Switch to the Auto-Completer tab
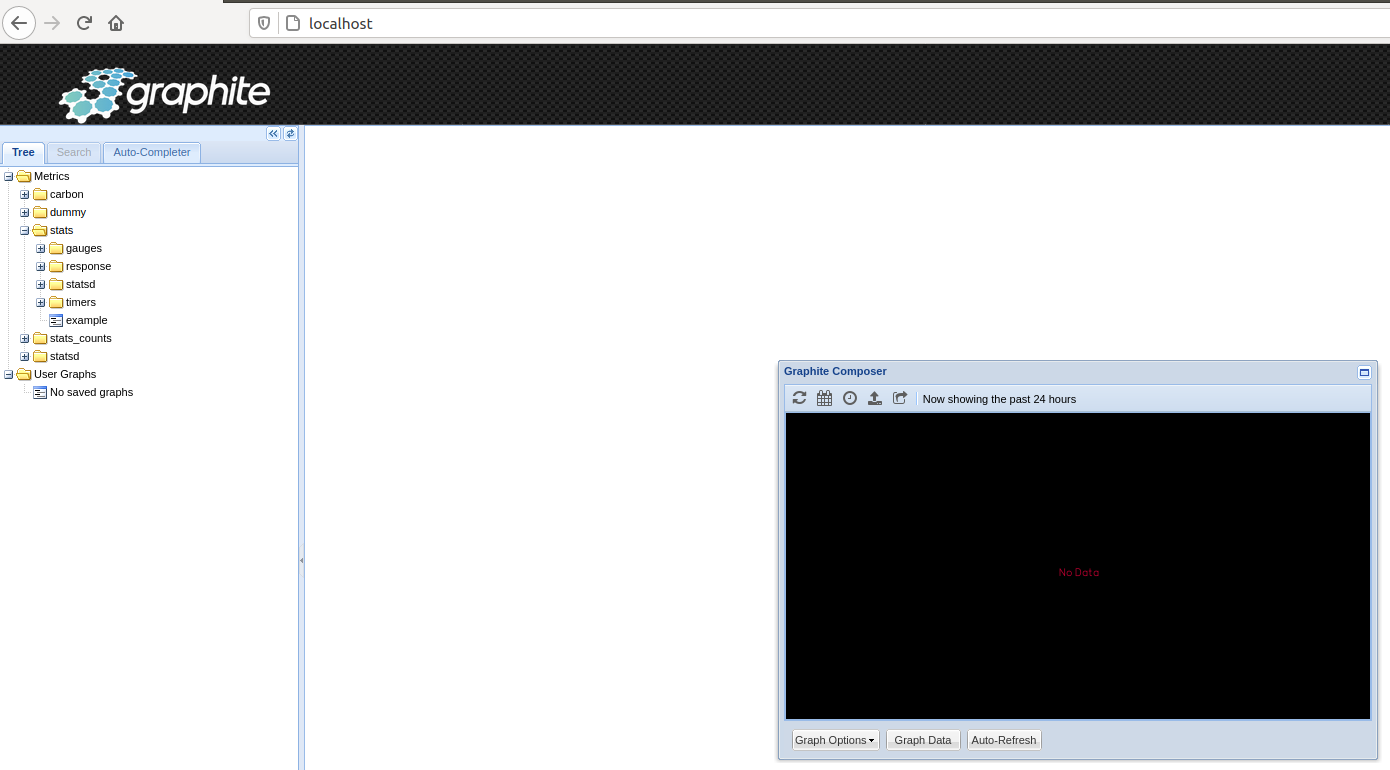This screenshot has height=770, width=1390. (x=152, y=153)
